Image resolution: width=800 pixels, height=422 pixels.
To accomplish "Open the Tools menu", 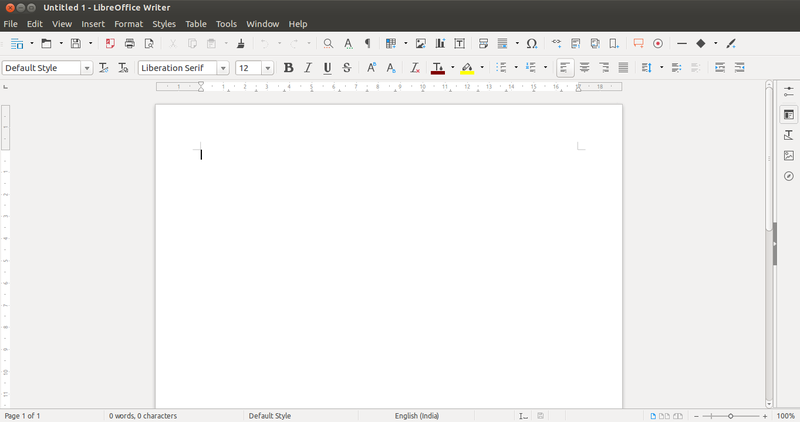I will [226, 24].
